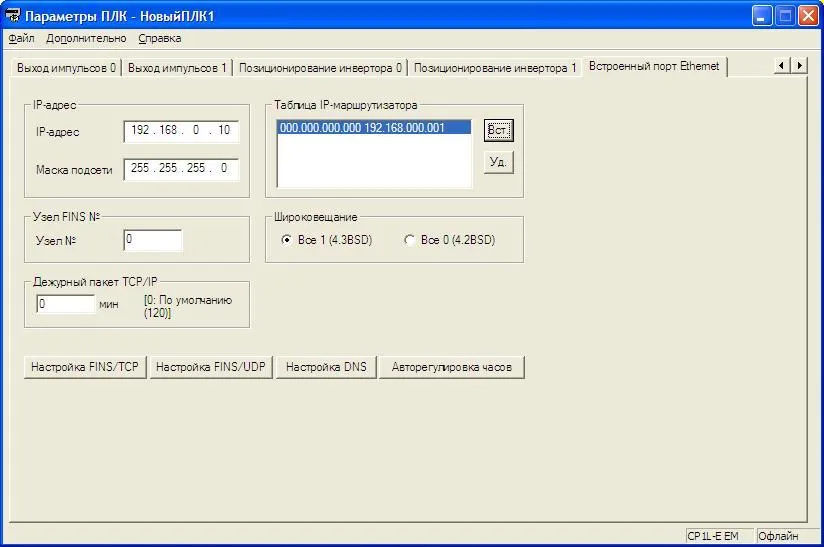Click the 'Настройка FINS/TCP' button
This screenshot has width=824, height=547.
click(85, 367)
